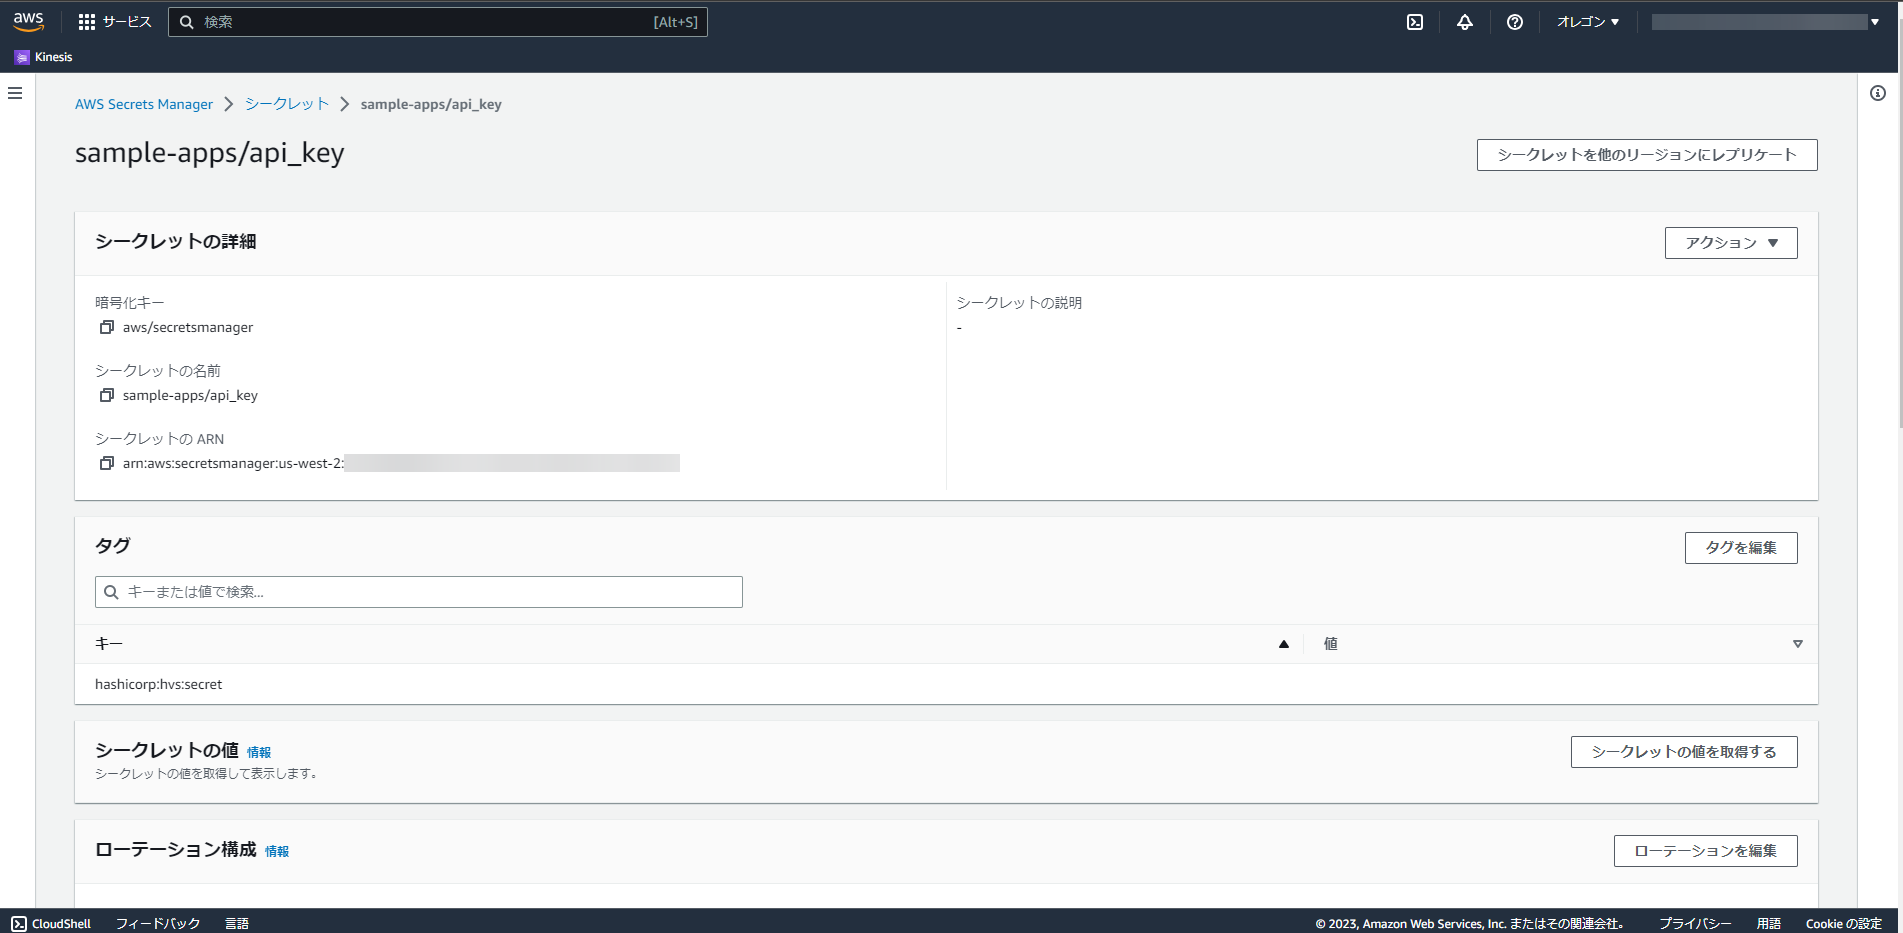Screen dimensions: 1903x933
Task: Open the notifications bell icon
Action: (1465, 22)
